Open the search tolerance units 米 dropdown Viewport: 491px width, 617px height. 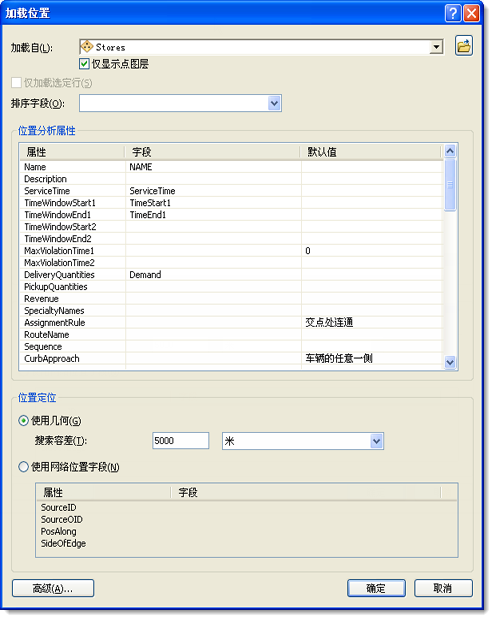pos(377,441)
